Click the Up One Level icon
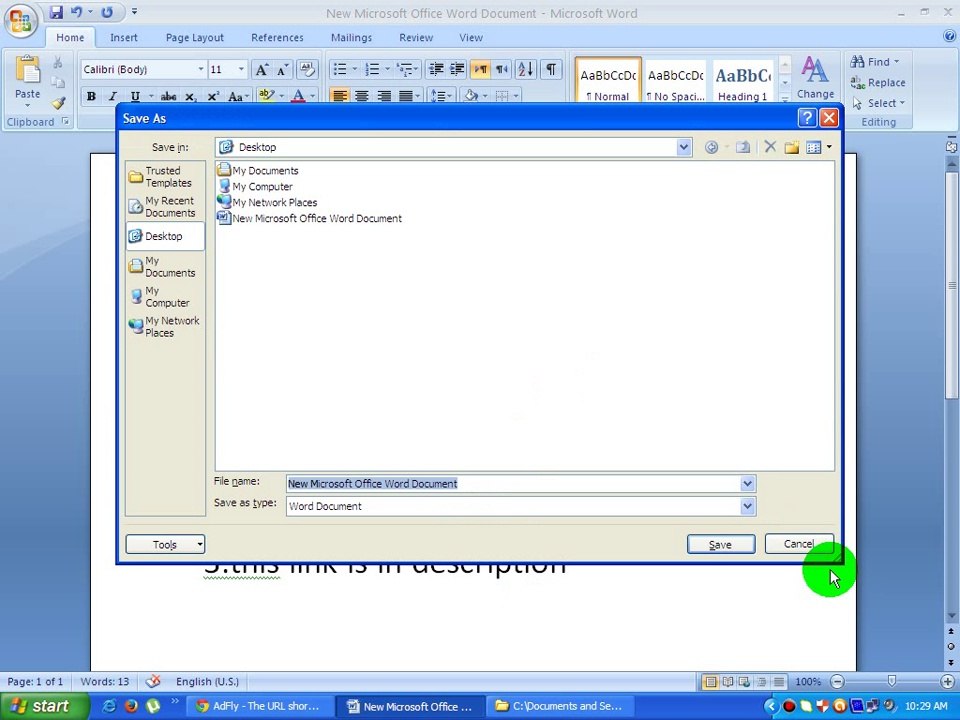This screenshot has height=720, width=960. (x=743, y=147)
